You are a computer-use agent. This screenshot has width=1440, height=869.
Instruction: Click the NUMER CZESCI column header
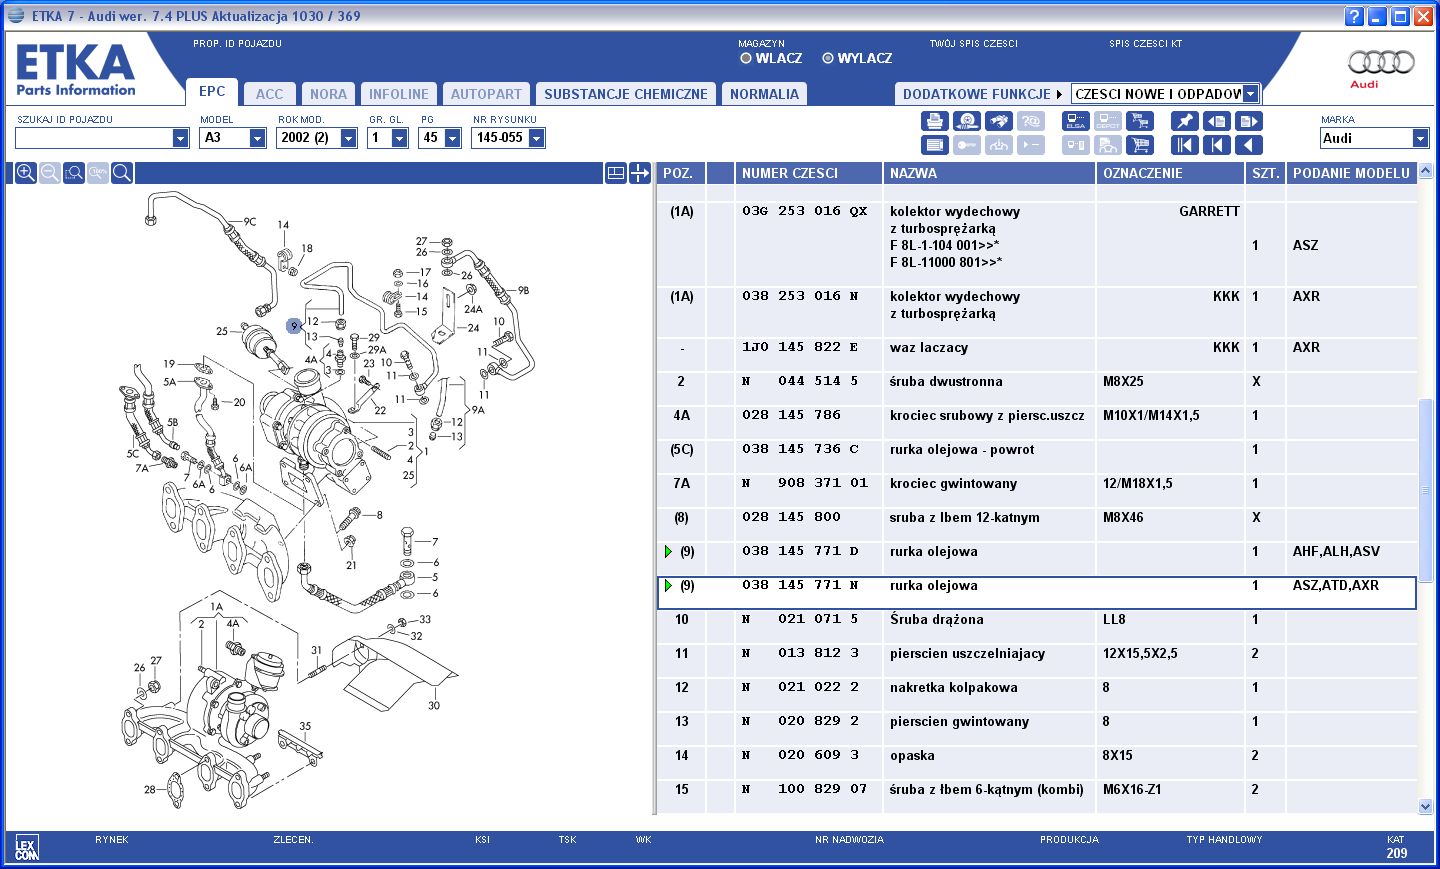coord(808,173)
